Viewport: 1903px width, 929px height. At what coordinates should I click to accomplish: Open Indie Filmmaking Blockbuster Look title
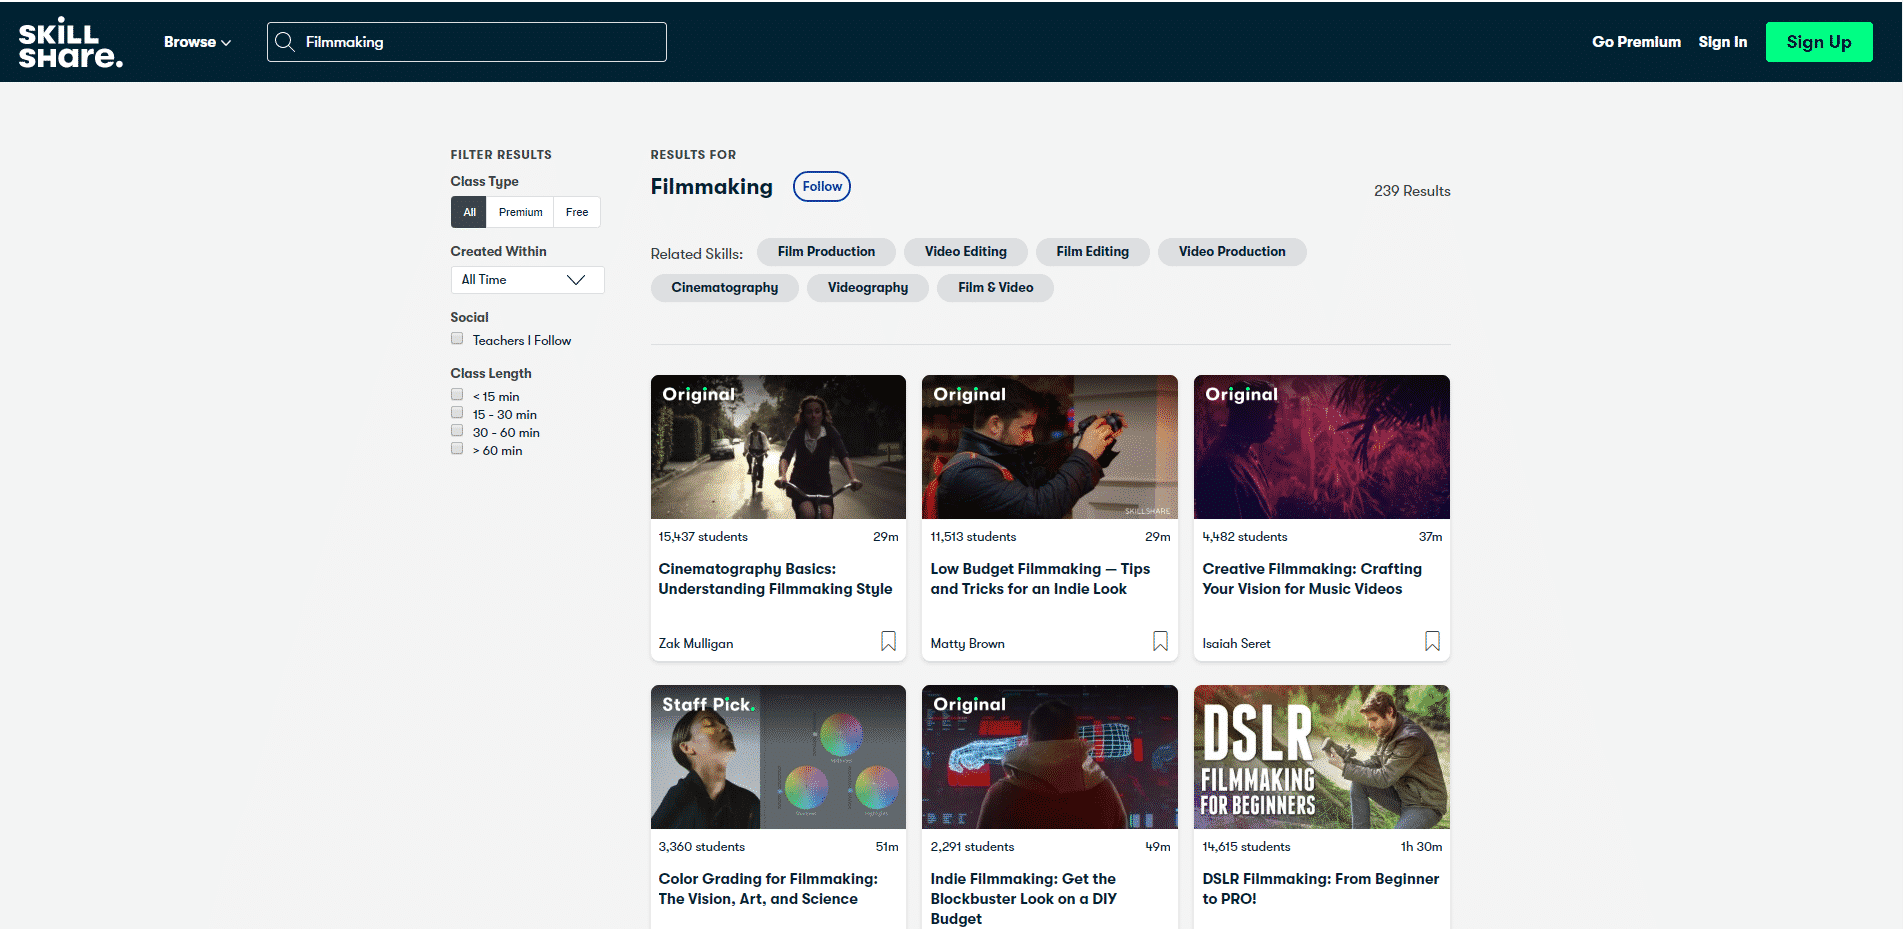[x=1023, y=899]
